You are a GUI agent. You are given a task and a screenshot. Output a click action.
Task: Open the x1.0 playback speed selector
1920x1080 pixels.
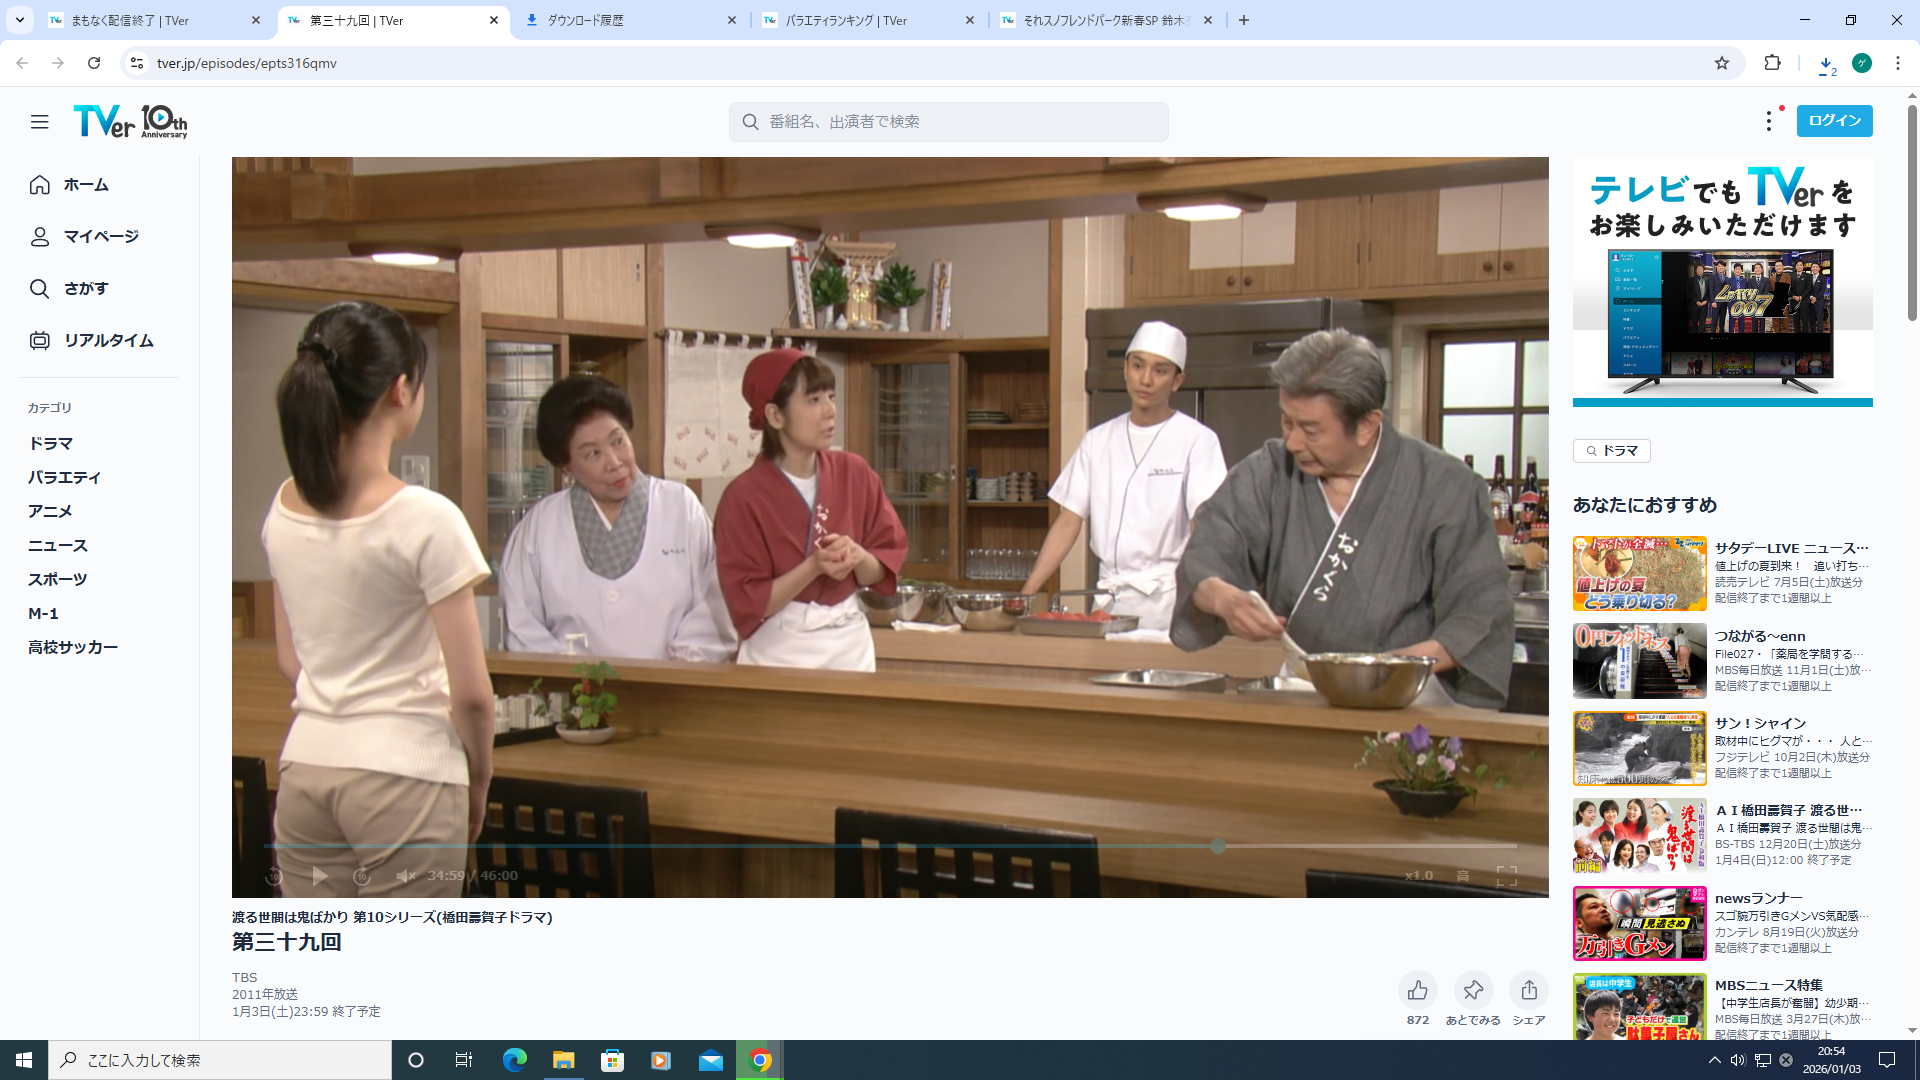(x=1418, y=876)
